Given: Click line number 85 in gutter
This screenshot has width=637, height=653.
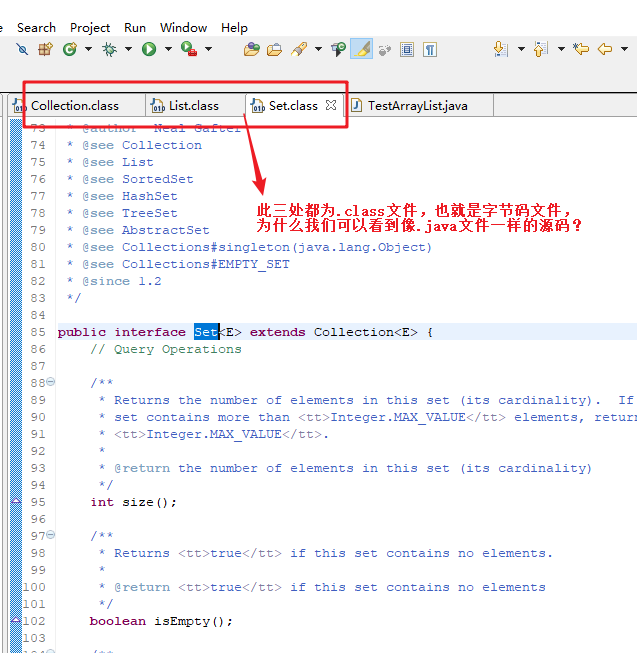Looking at the screenshot, I should tap(38, 332).
